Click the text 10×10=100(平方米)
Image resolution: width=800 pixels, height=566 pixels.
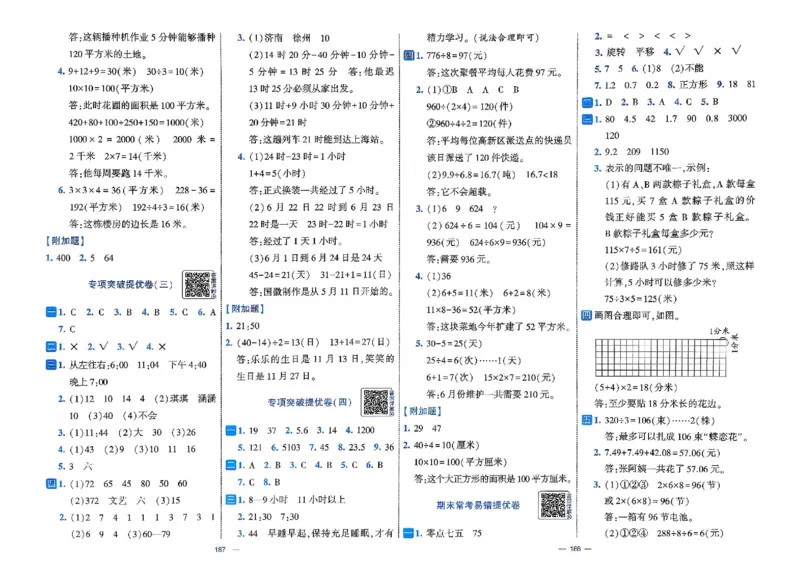(x=111, y=88)
